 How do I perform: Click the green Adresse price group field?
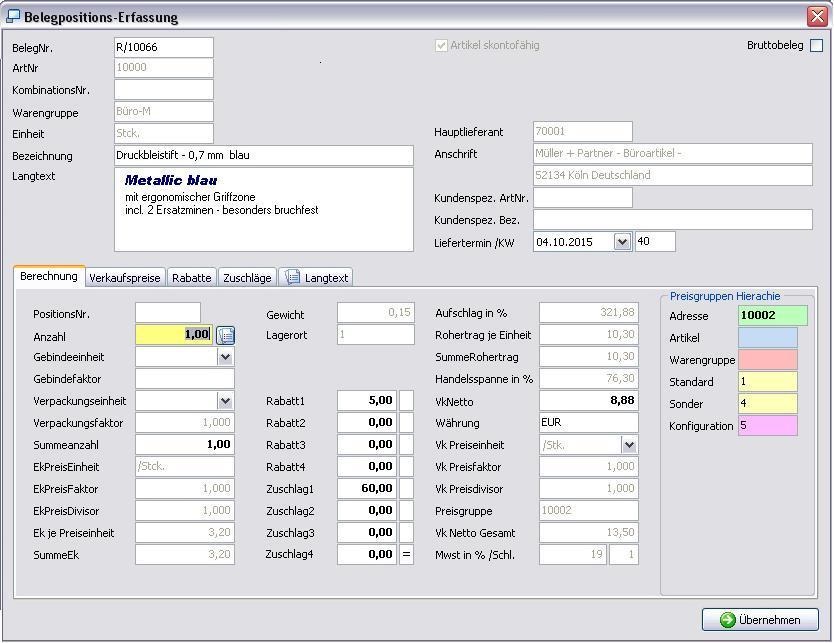tap(772, 316)
